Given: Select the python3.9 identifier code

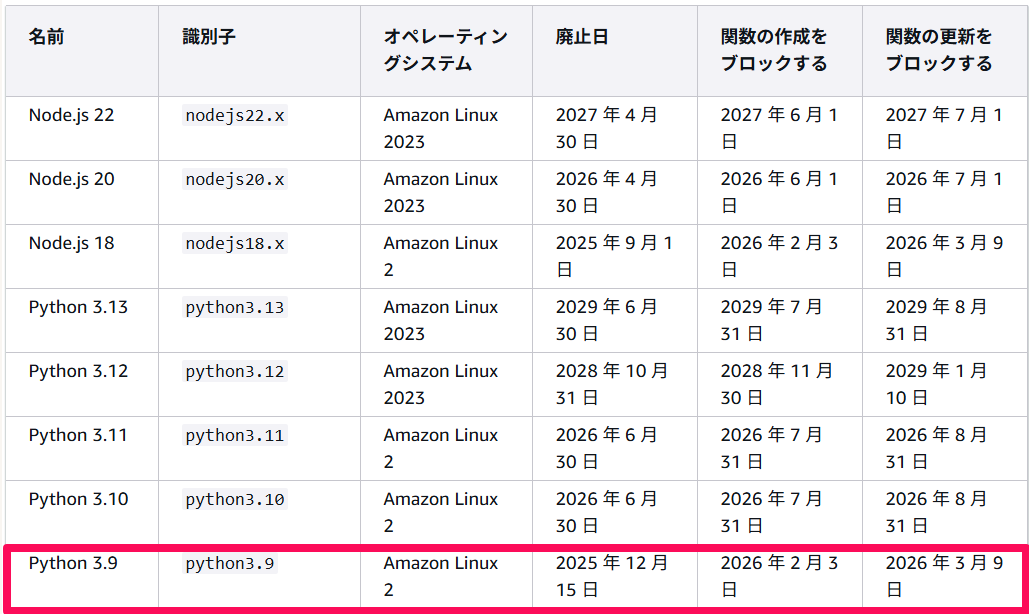Looking at the screenshot, I should pyautogui.click(x=230, y=563).
